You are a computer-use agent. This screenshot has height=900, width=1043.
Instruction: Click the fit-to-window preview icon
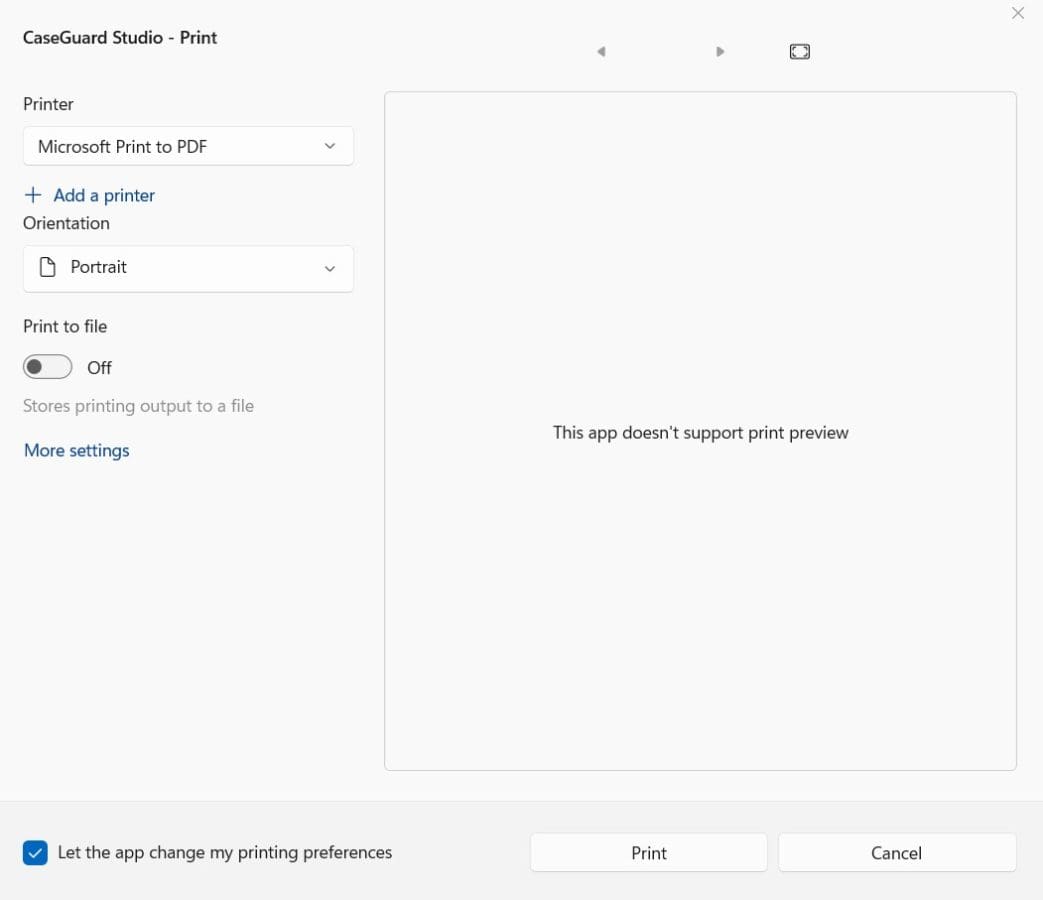[799, 52]
